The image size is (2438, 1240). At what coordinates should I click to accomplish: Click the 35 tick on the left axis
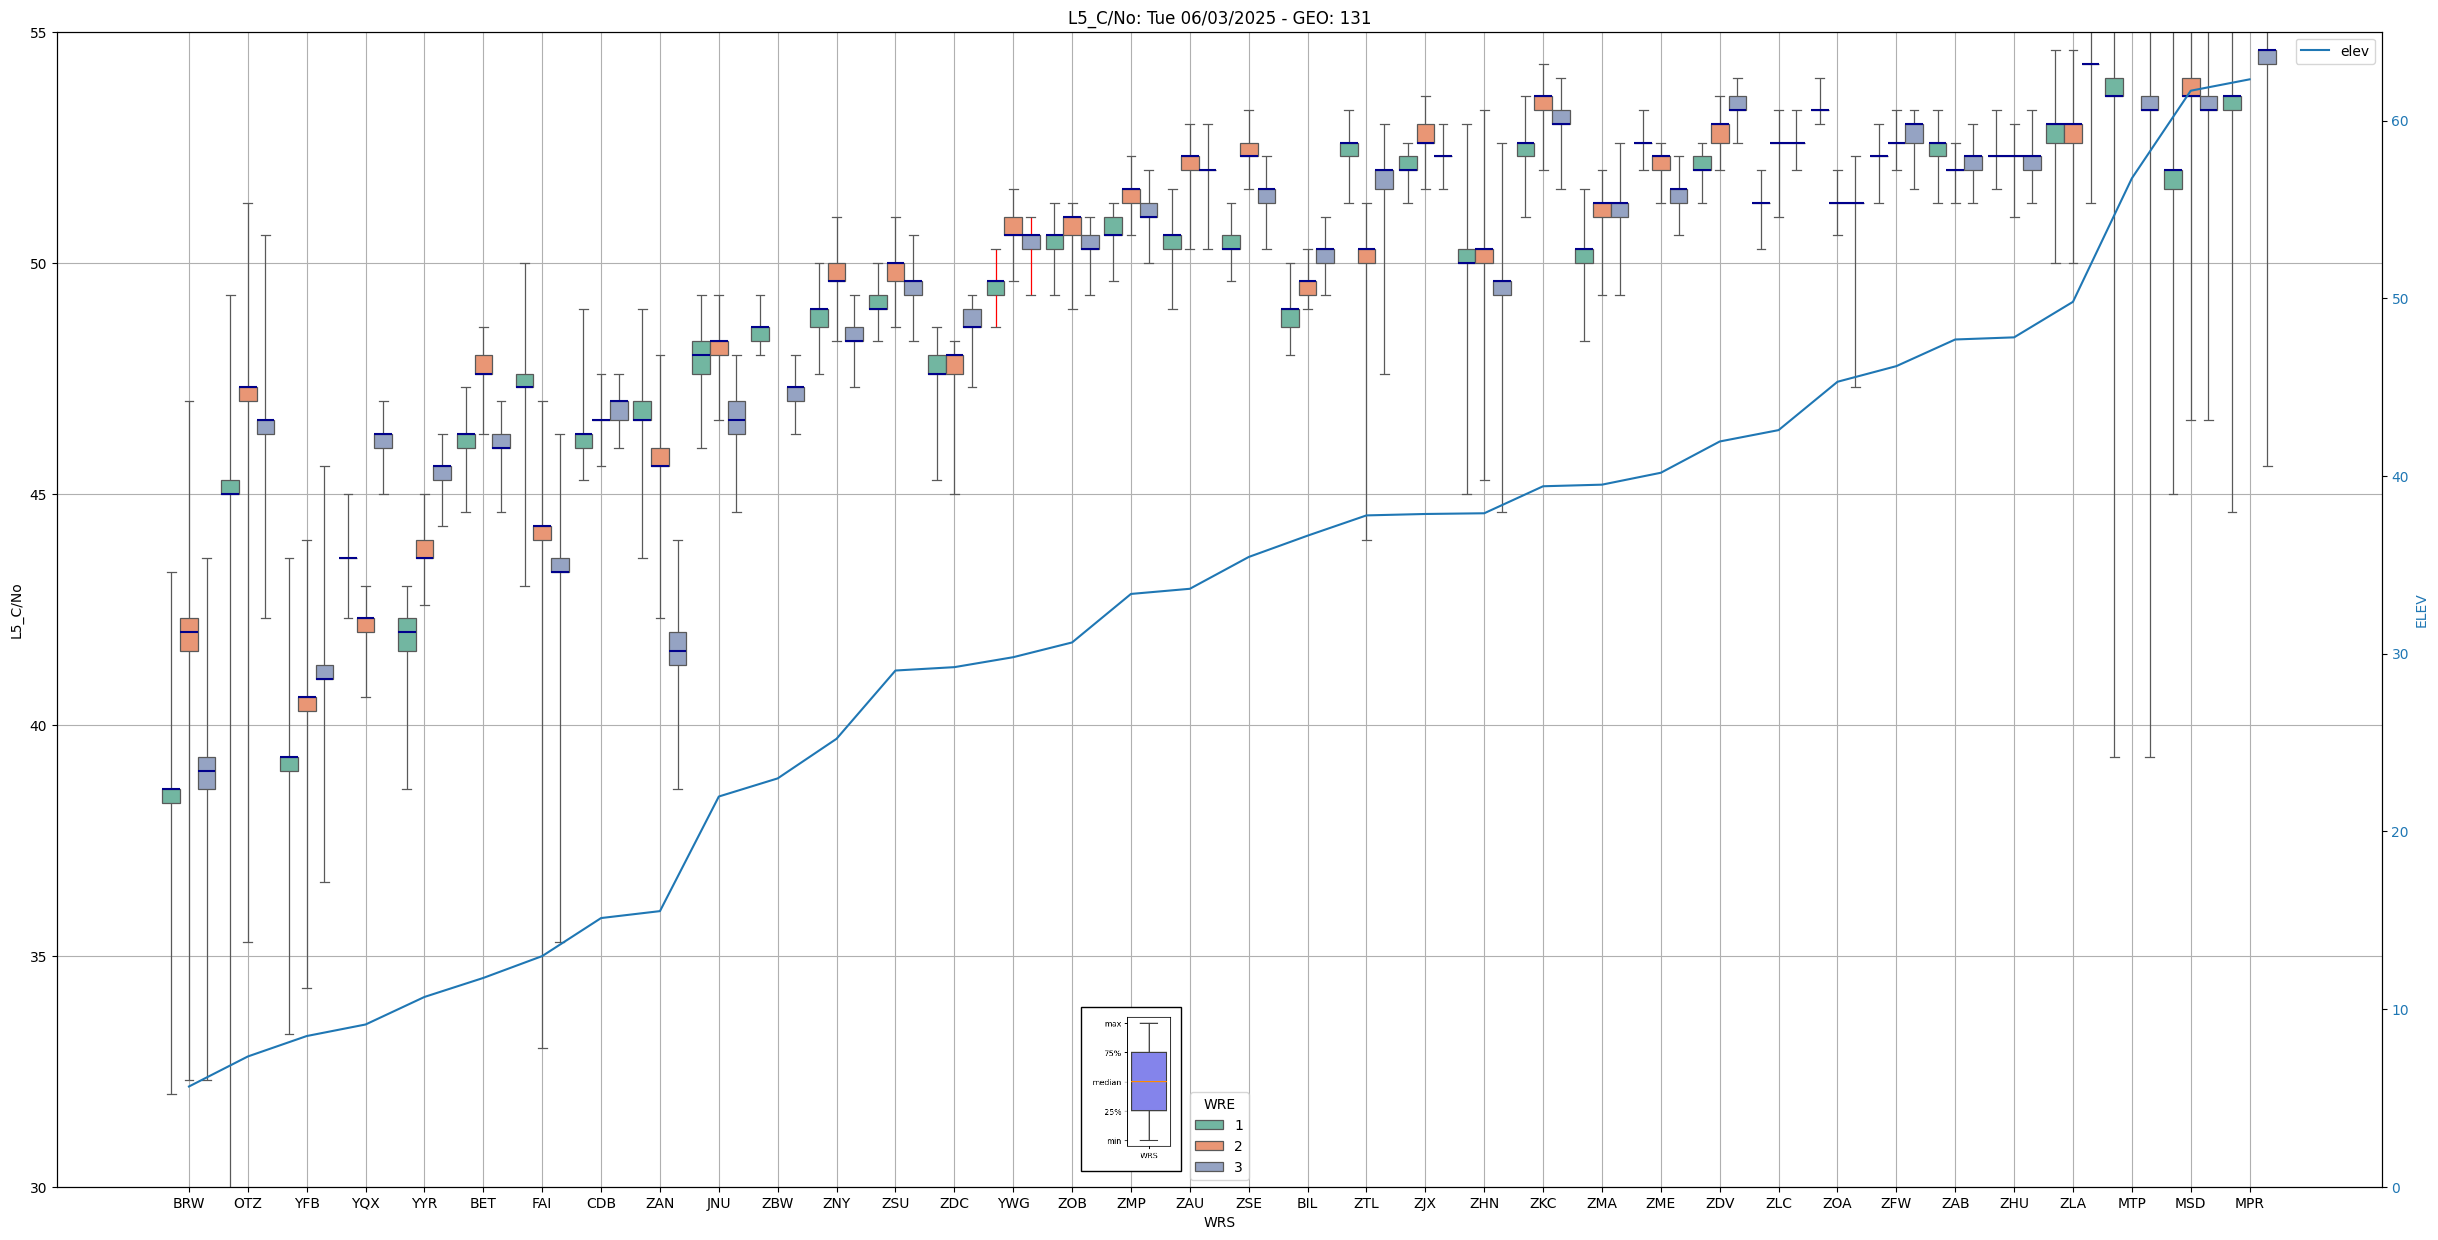40,957
